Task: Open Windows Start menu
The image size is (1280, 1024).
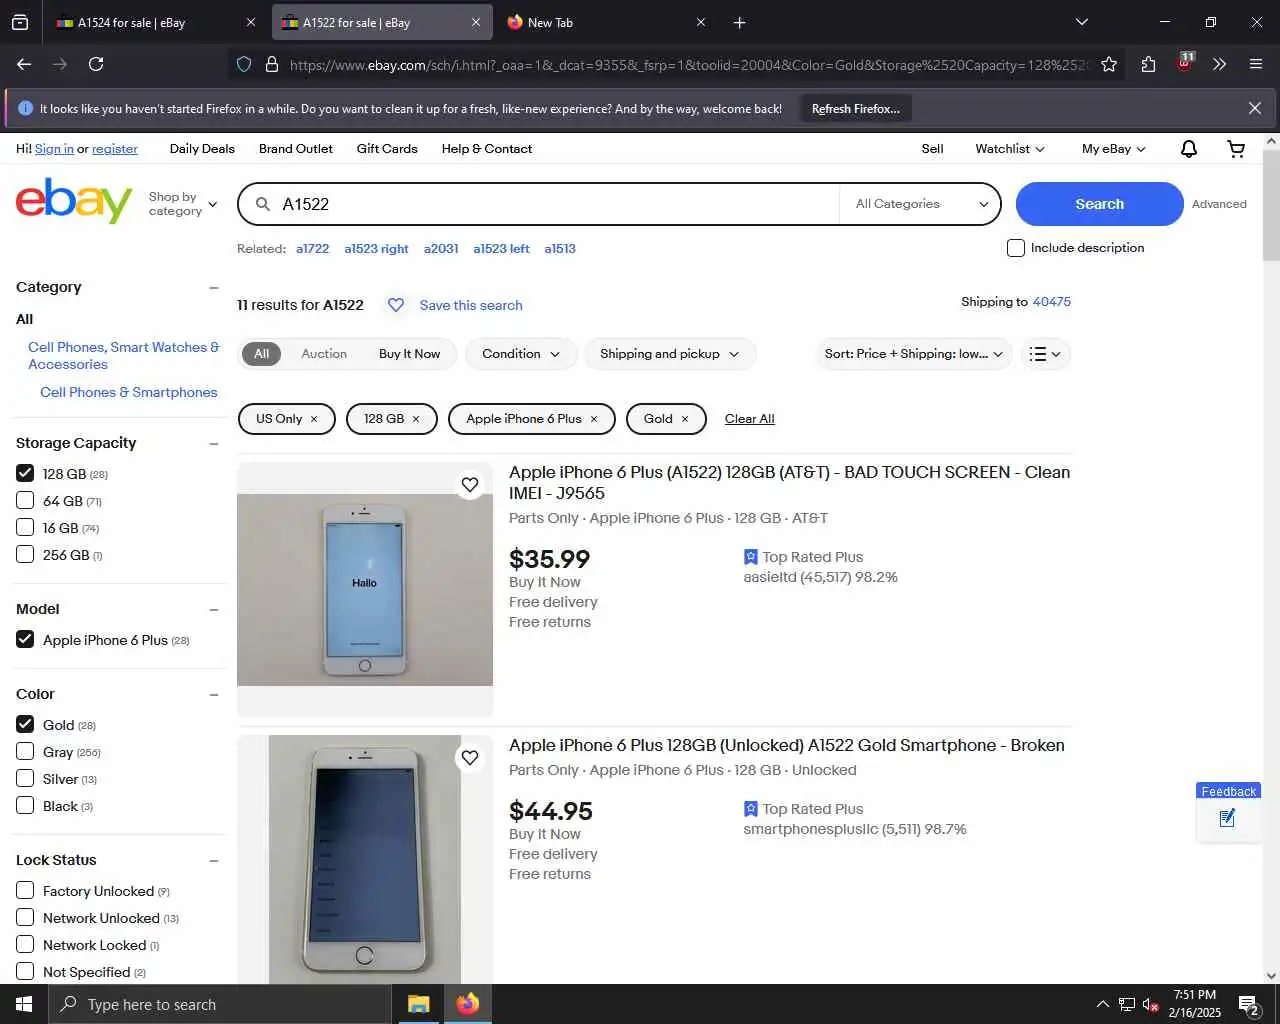Action: (24, 1004)
